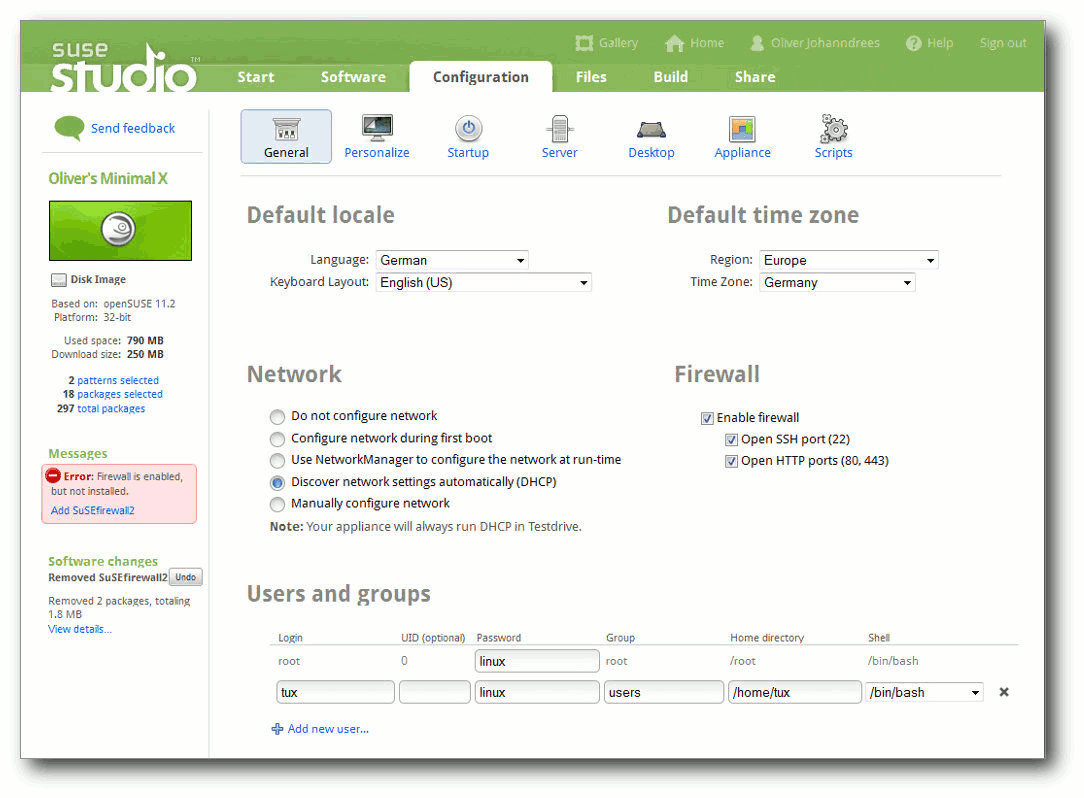The image size is (1084, 798).
Task: Switch to the Share tab
Action: [755, 77]
